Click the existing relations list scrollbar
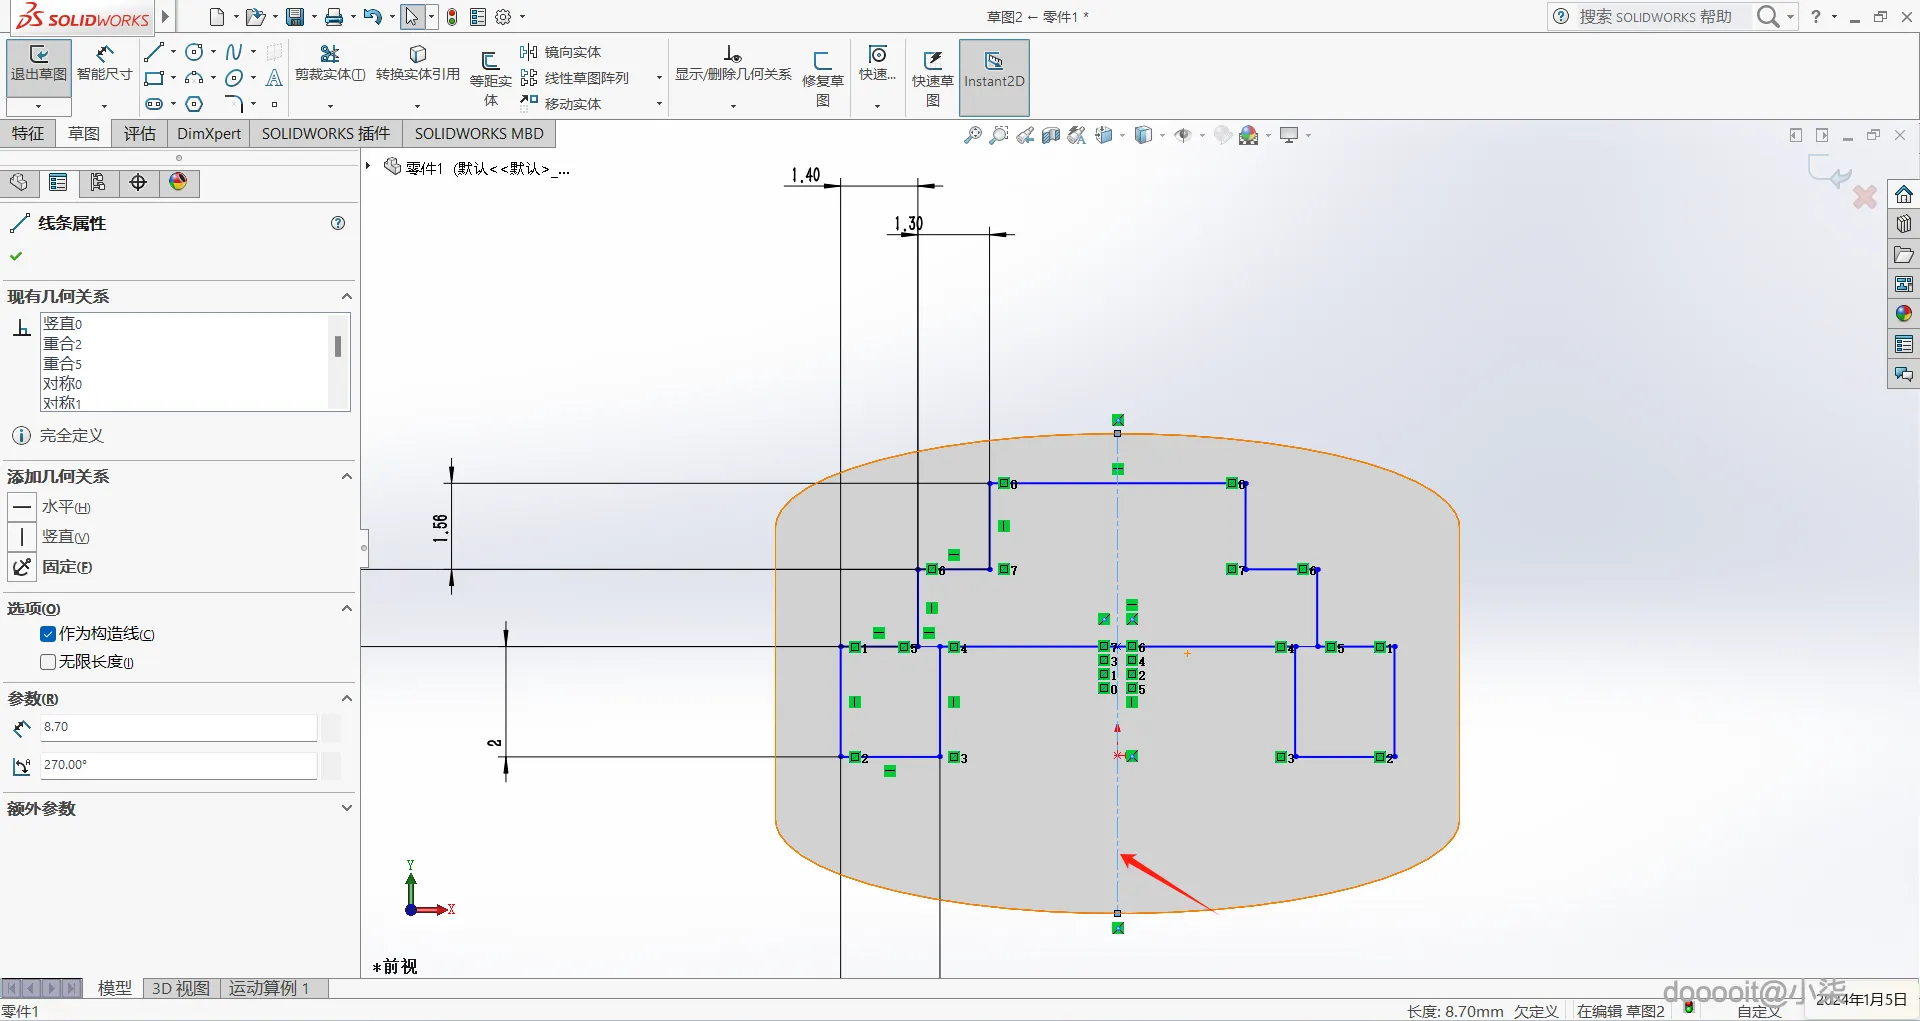Screen dimensions: 1920x1021 [338, 346]
